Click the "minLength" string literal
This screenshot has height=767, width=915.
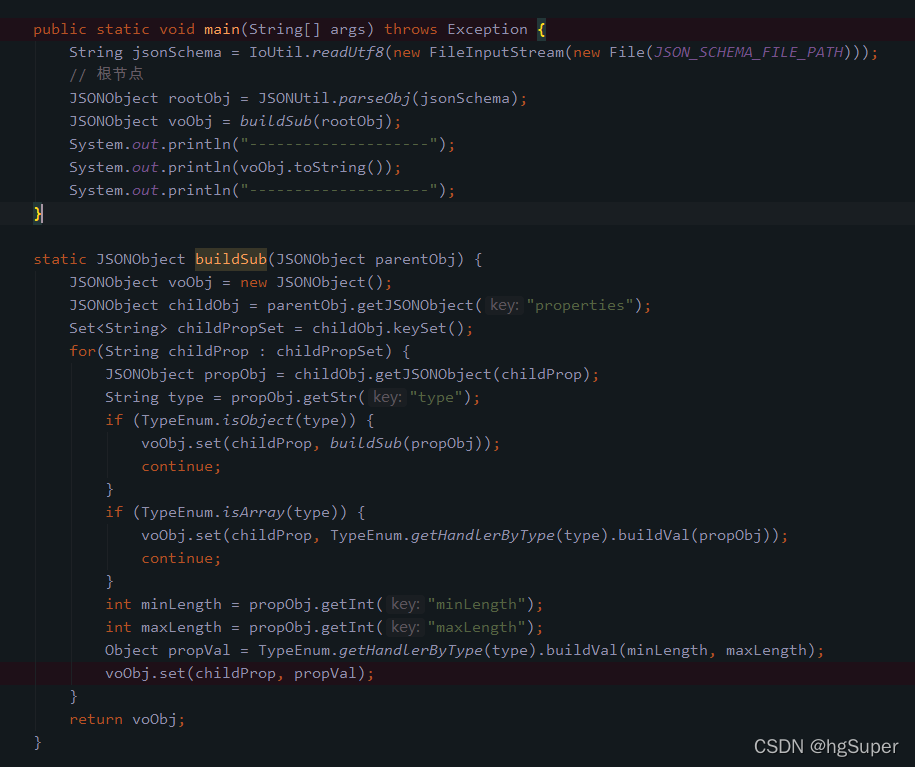[x=477, y=604]
